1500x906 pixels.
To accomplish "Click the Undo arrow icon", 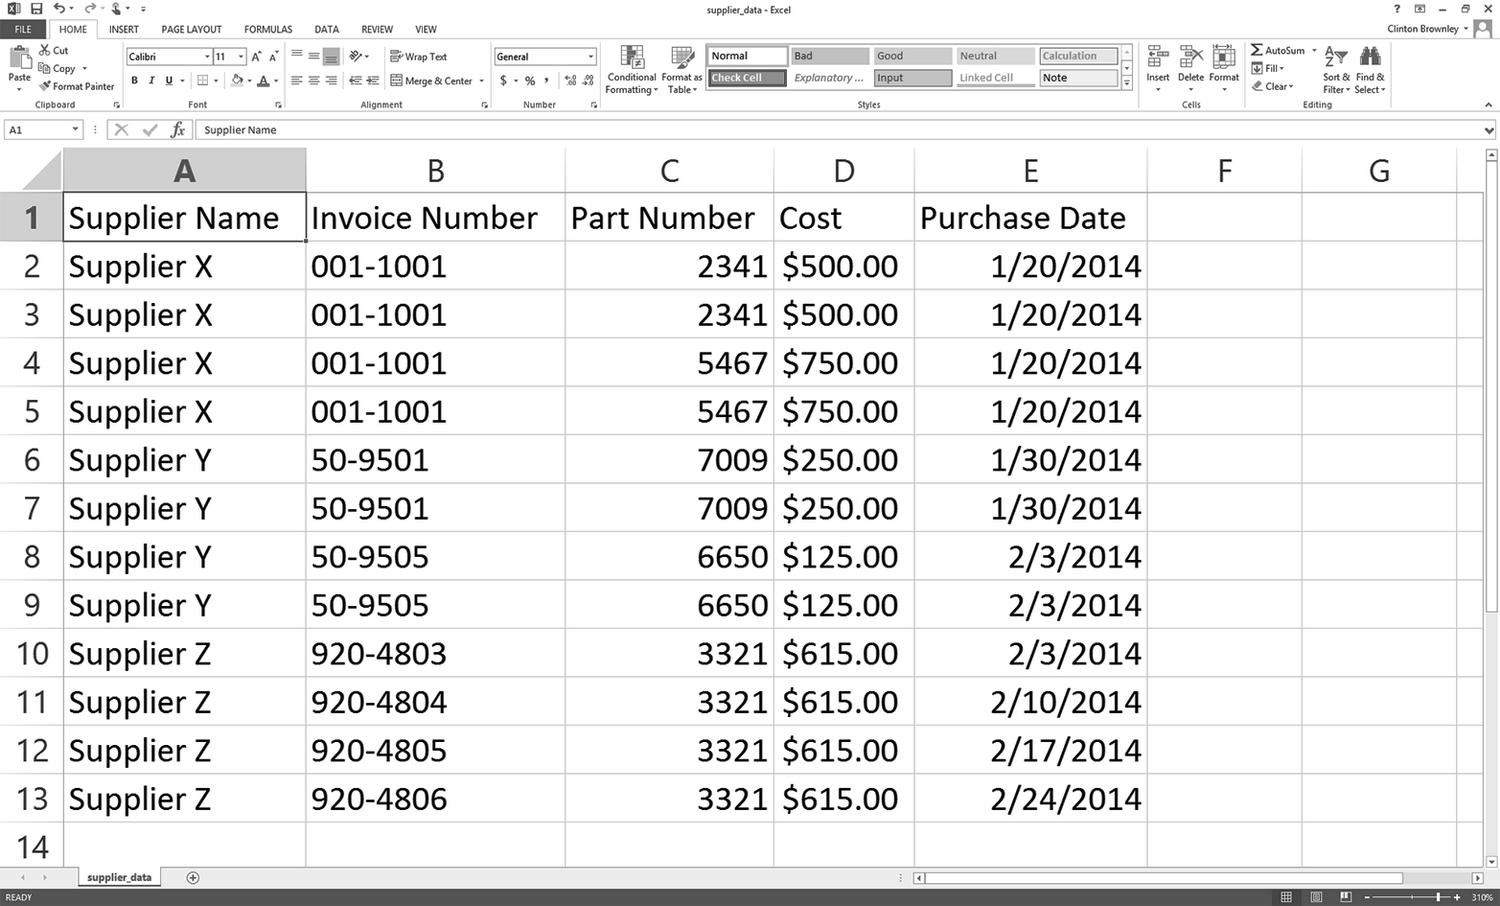I will point(60,9).
